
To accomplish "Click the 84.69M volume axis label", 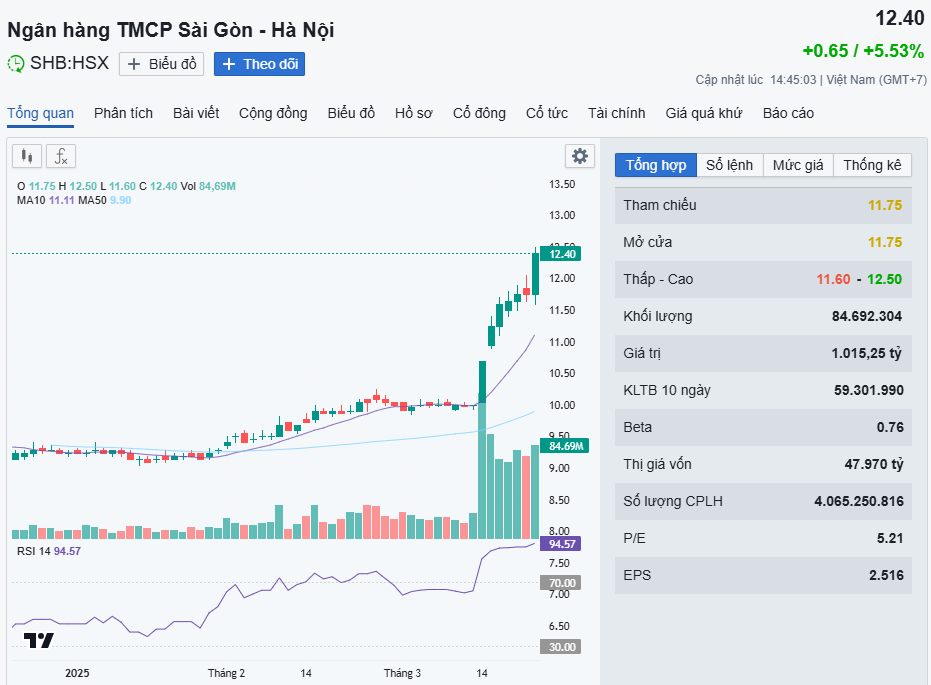I will 561,446.
